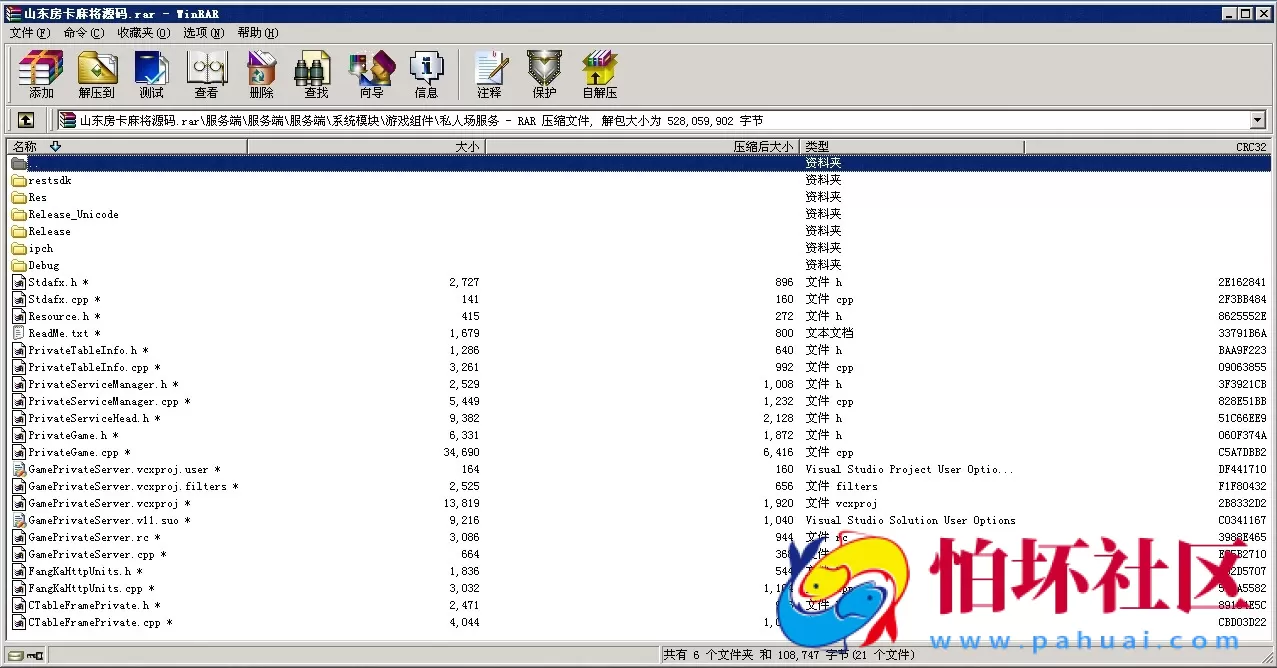Go up one folder level button
The width and height of the screenshot is (1277, 668).
(x=26, y=120)
